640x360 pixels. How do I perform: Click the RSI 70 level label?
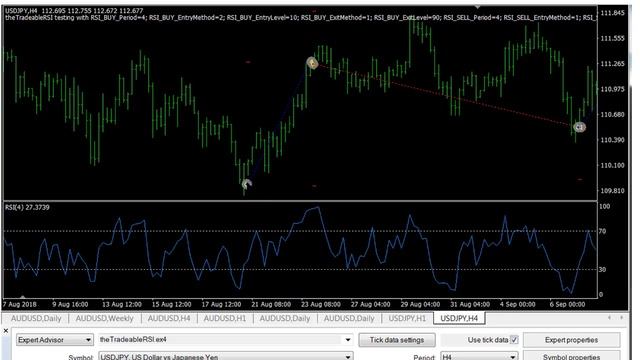602,231
